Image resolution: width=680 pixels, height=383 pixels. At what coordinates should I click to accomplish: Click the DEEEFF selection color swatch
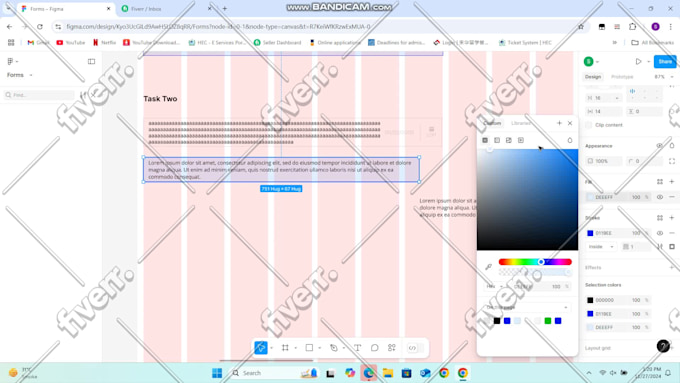590,327
